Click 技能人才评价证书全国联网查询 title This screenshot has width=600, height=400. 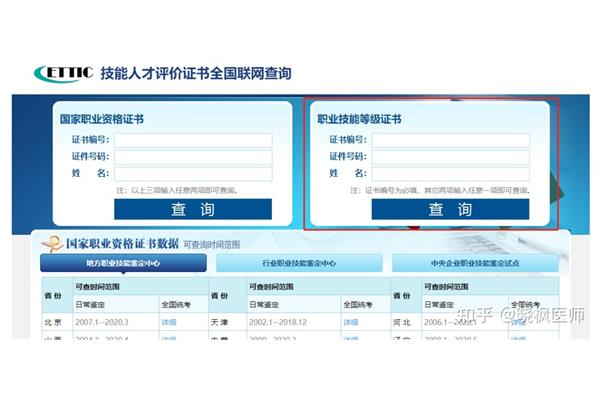tap(196, 73)
